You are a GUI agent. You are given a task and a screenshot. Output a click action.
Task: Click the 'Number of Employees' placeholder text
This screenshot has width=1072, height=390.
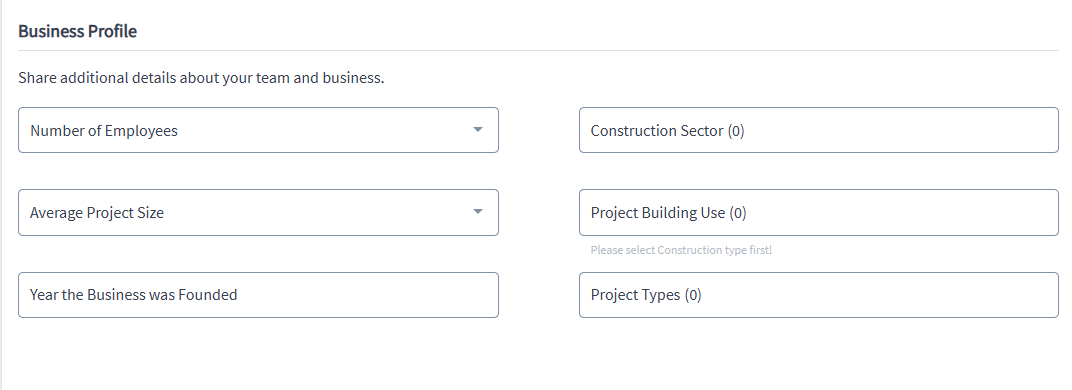(104, 131)
